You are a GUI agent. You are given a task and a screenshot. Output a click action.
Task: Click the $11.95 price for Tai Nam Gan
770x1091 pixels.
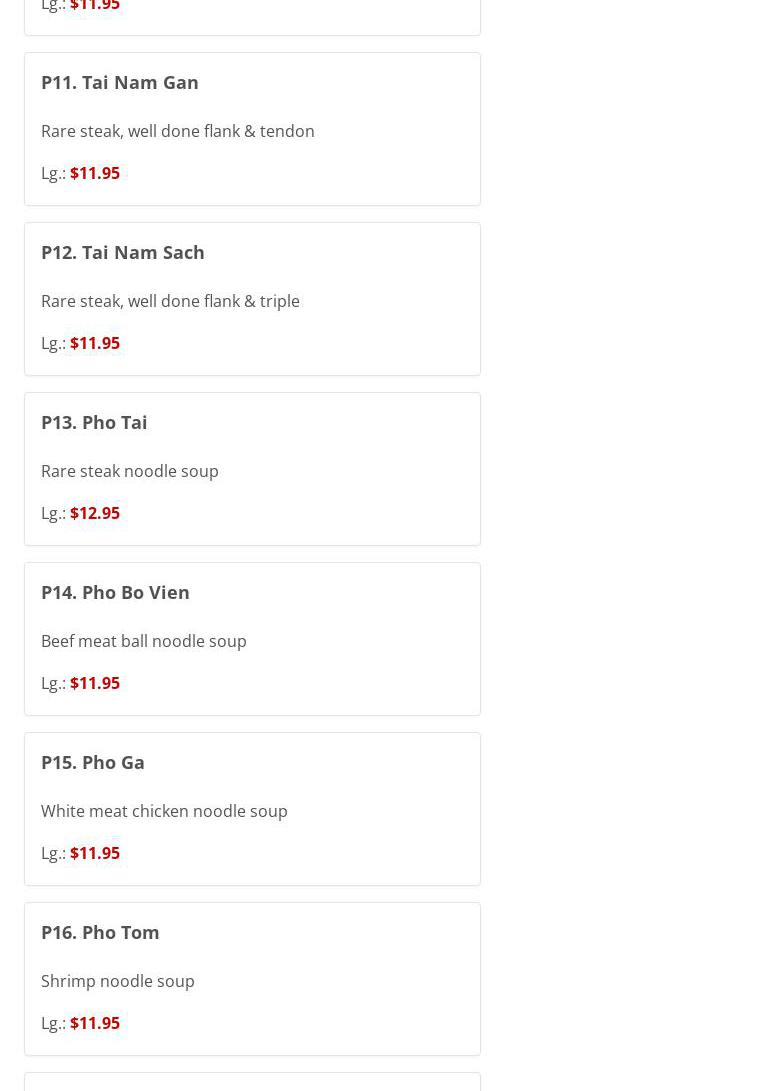(x=95, y=173)
